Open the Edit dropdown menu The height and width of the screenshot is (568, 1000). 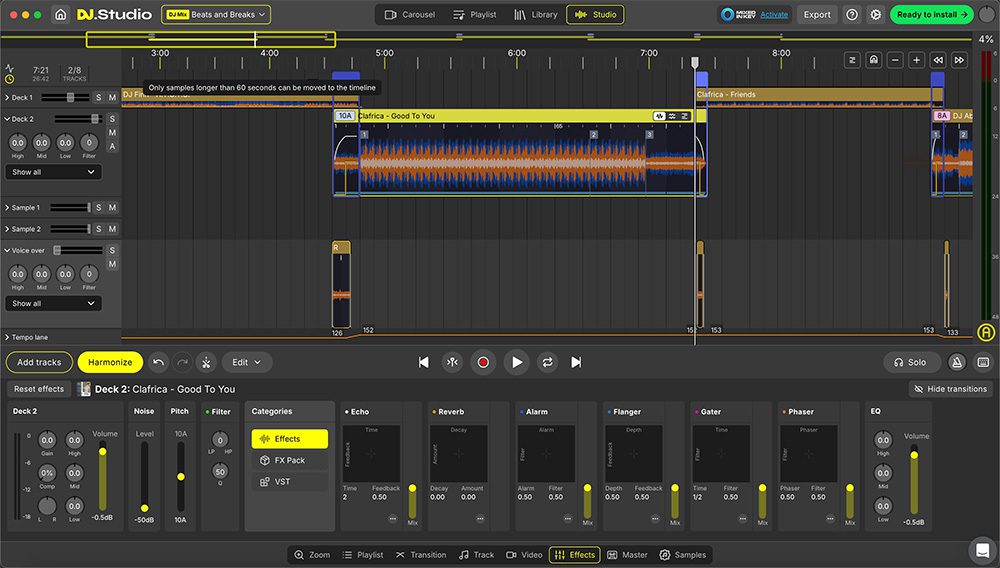click(x=247, y=362)
